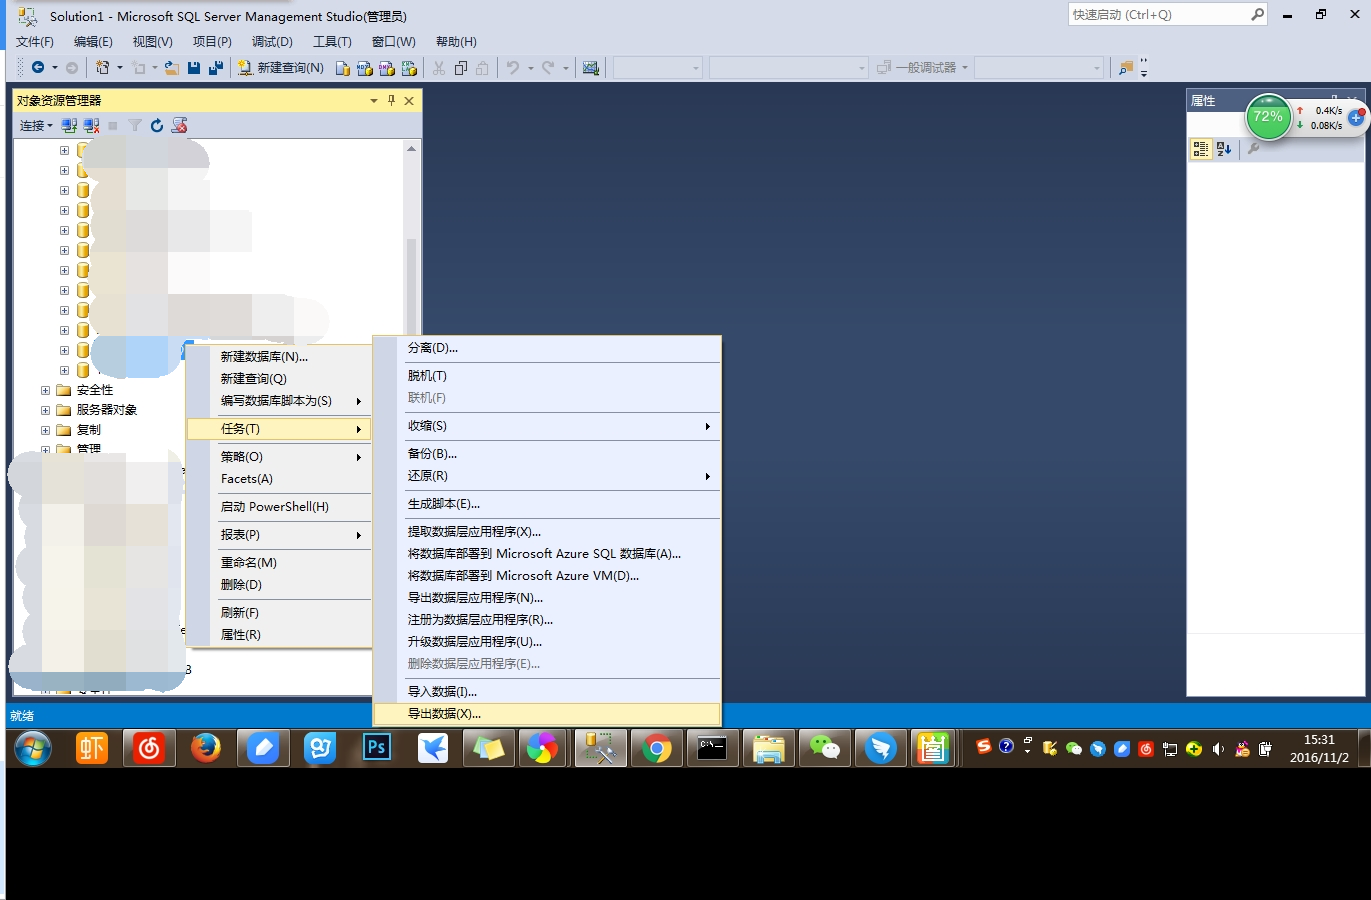Toggle auto-hide pin on Object Explorer
The image size is (1371, 900).
pyautogui.click(x=391, y=100)
